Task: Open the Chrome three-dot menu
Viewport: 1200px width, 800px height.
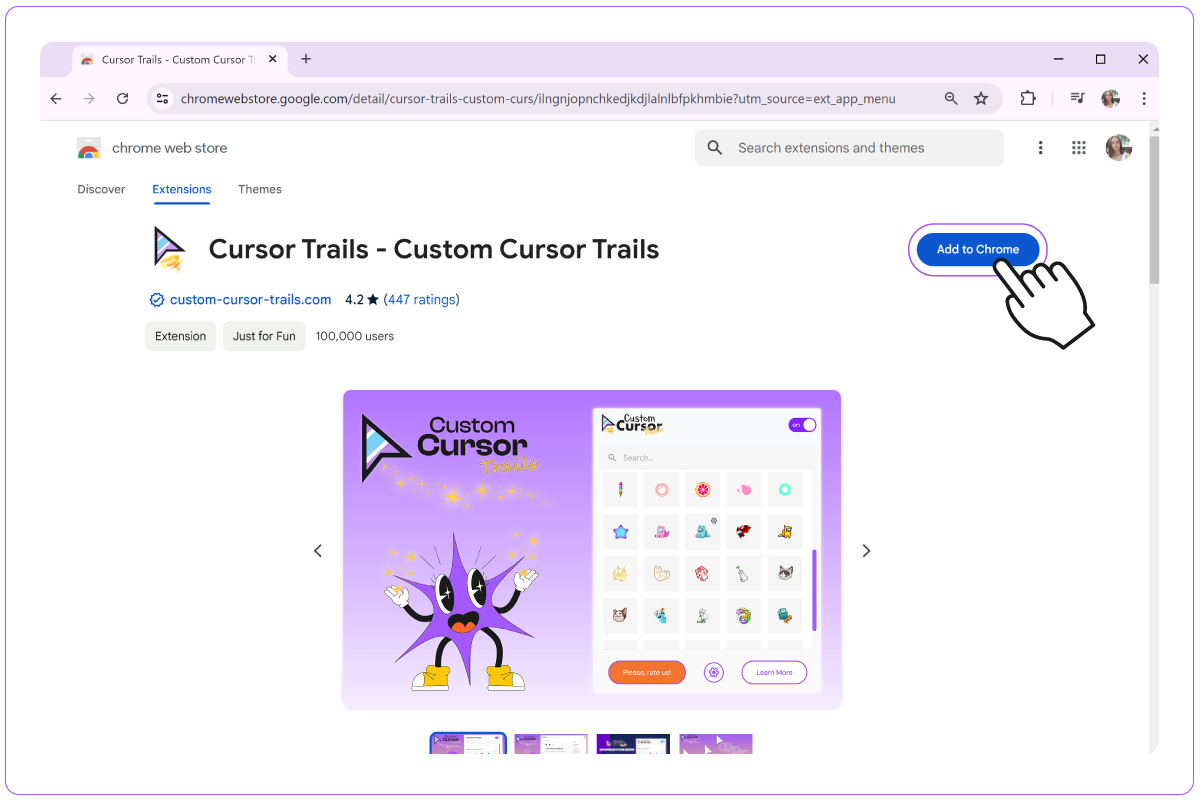Action: pos(1143,98)
